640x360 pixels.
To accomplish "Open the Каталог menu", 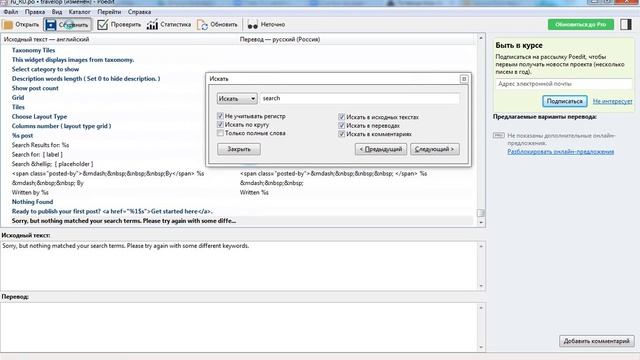I will [x=80, y=12].
